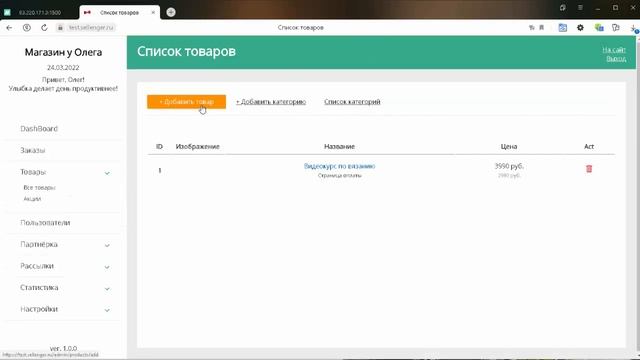Expand the Настройки sidebar chevron
The height and width of the screenshot is (360, 640).
point(107,310)
